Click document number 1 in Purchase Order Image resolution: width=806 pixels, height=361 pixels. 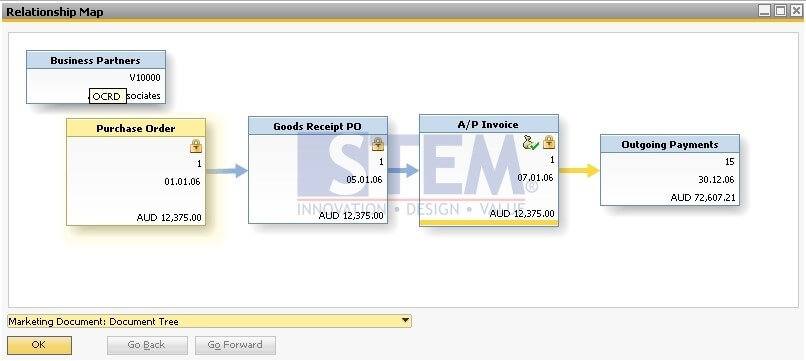pos(199,164)
